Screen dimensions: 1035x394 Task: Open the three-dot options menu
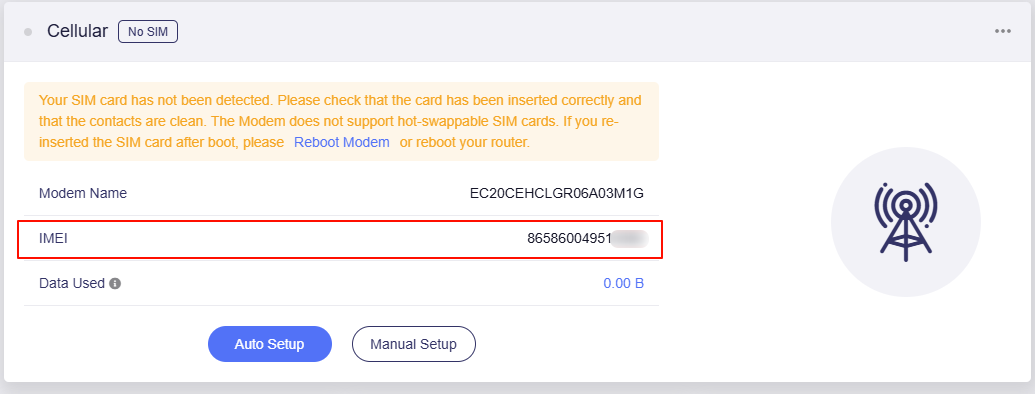(x=1003, y=32)
